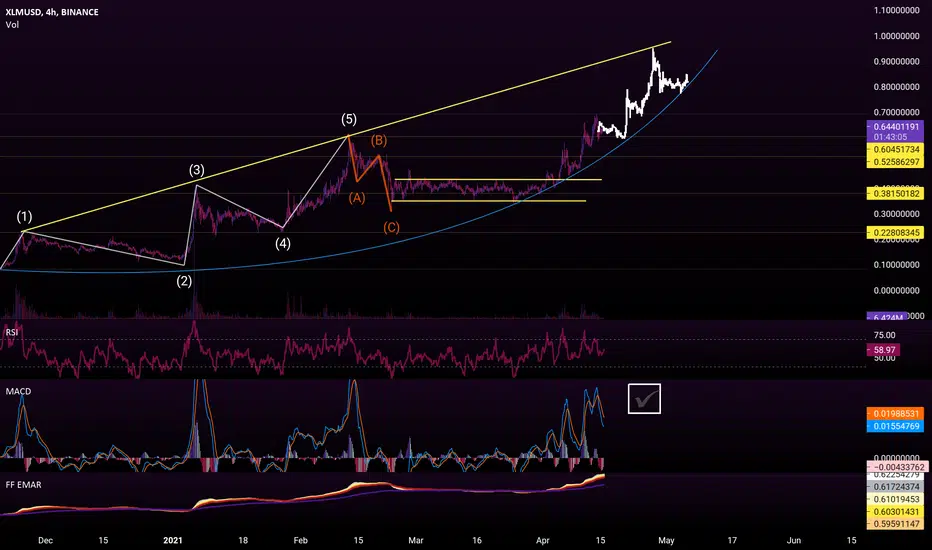Click the orange MACD value 0.01988531

click(895, 413)
